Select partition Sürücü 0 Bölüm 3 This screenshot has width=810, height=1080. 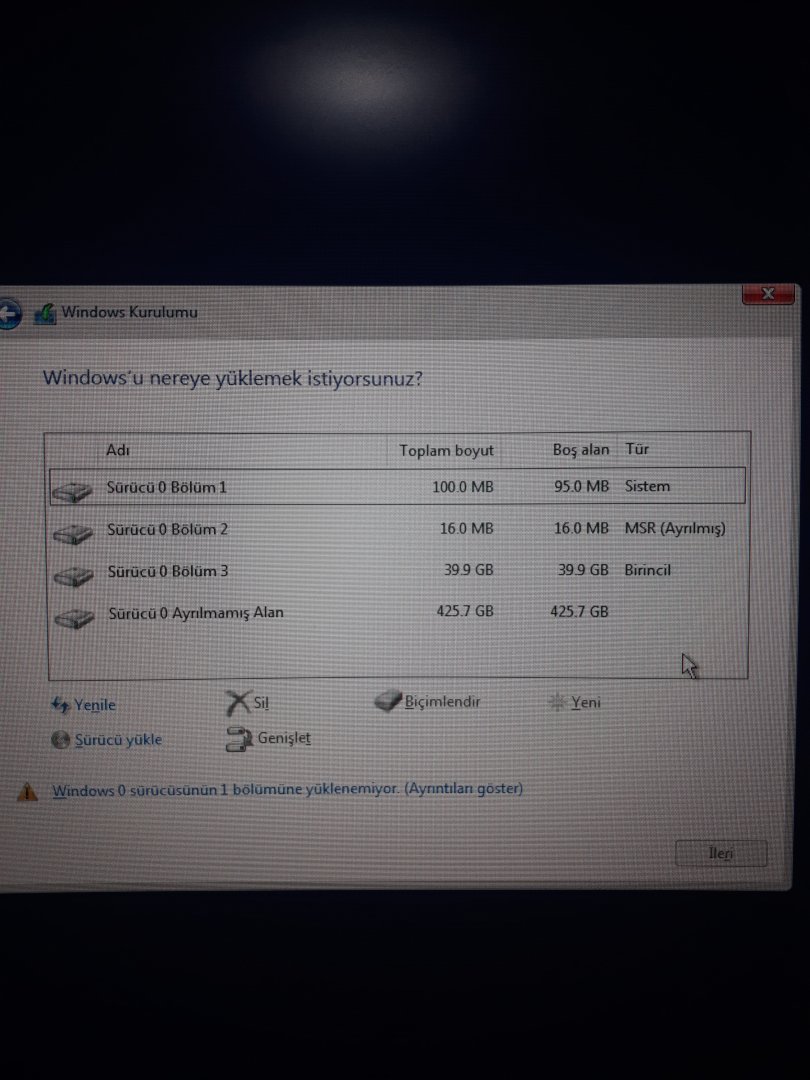click(398, 570)
